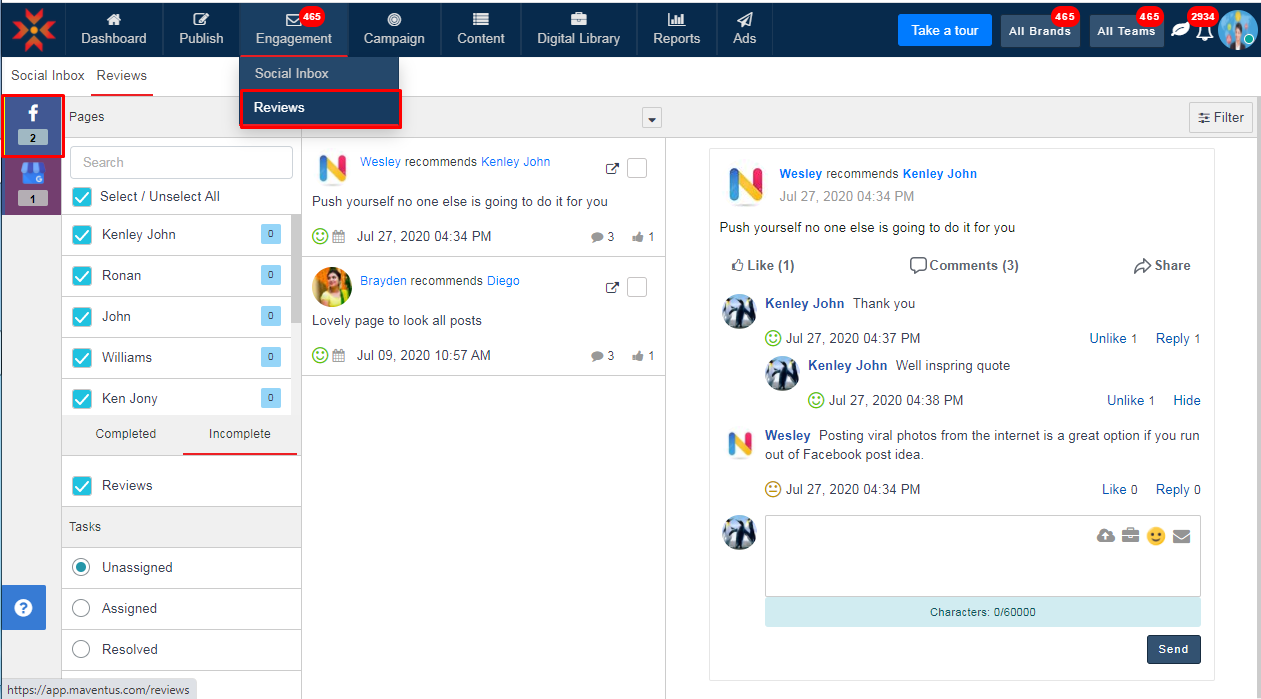Select the Facebook reviews sidebar icon
1261x699 pixels.
click(x=33, y=125)
